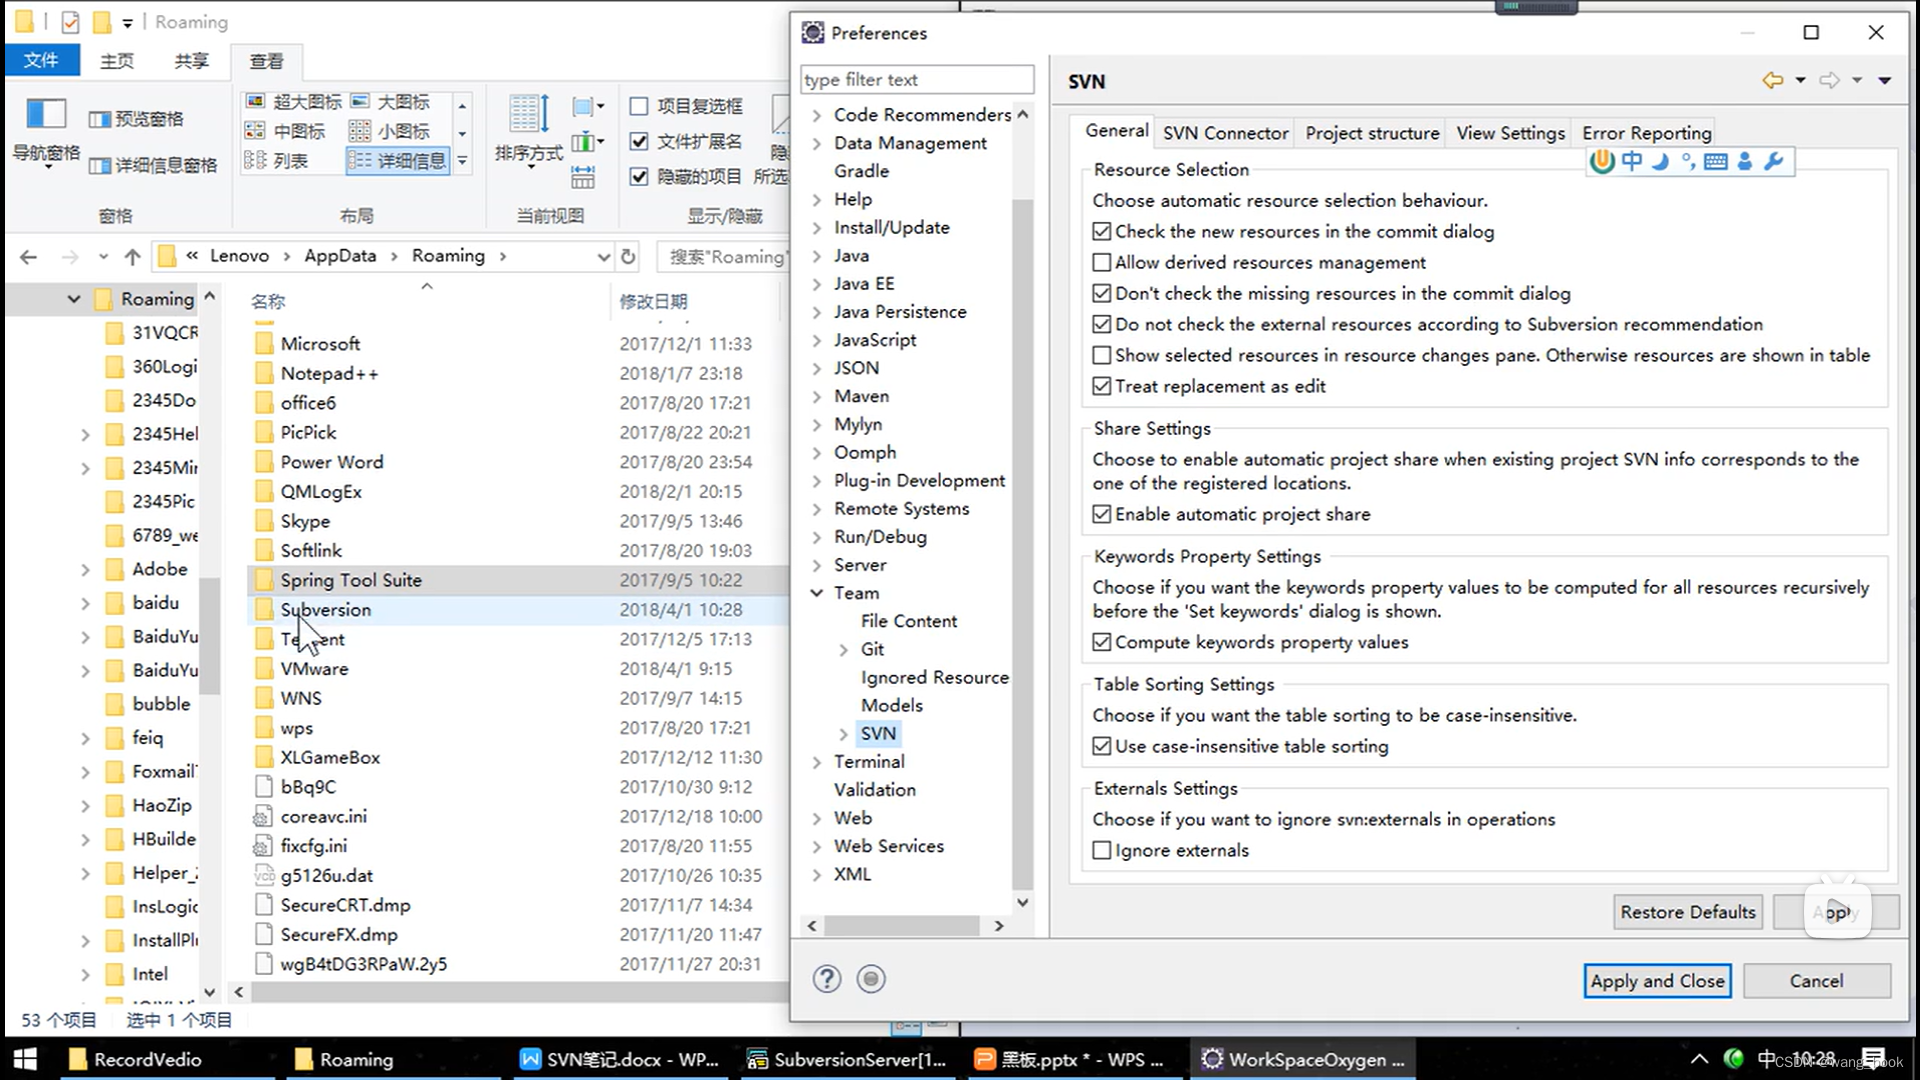The height and width of the screenshot is (1080, 1920).
Task: Switch to the Error Reporting tab
Action: pos(1646,133)
